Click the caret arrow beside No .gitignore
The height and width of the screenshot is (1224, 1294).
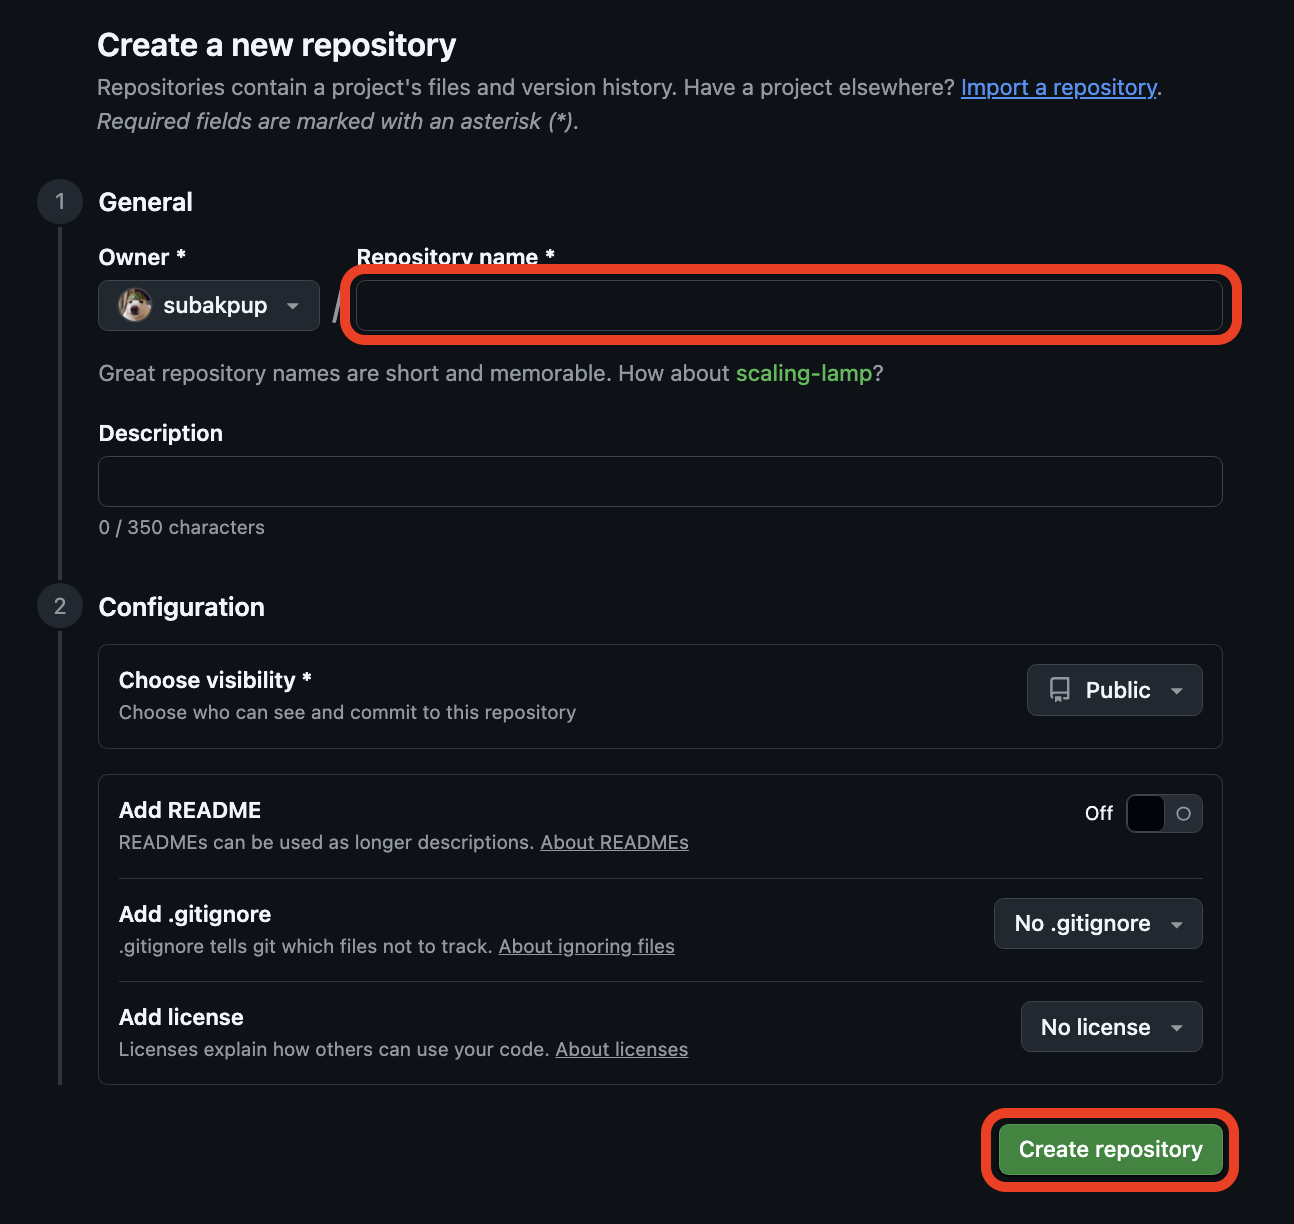[1177, 925]
